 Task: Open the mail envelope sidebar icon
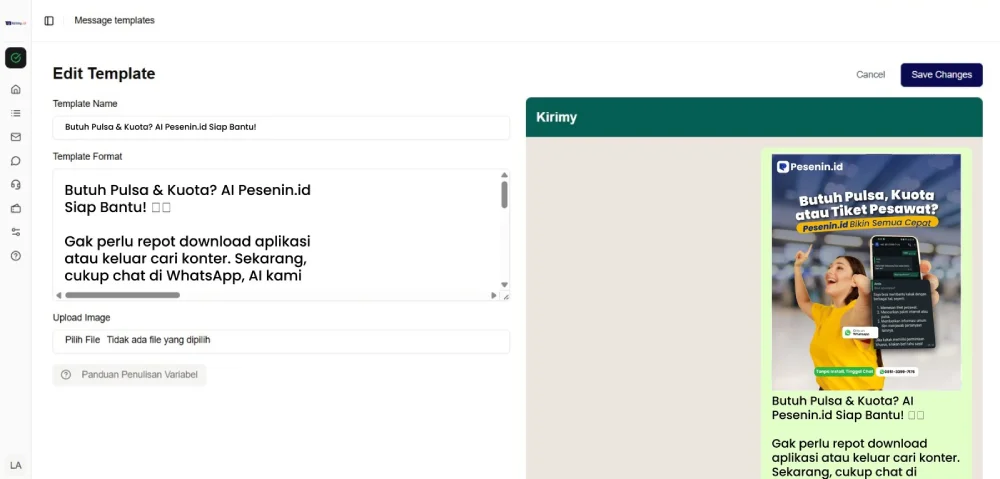(16, 137)
